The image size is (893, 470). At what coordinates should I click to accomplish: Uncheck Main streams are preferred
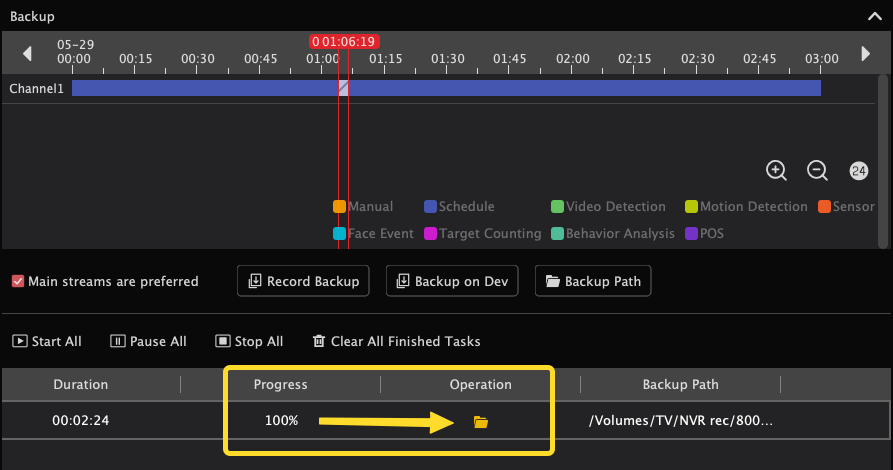pyautogui.click(x=18, y=281)
